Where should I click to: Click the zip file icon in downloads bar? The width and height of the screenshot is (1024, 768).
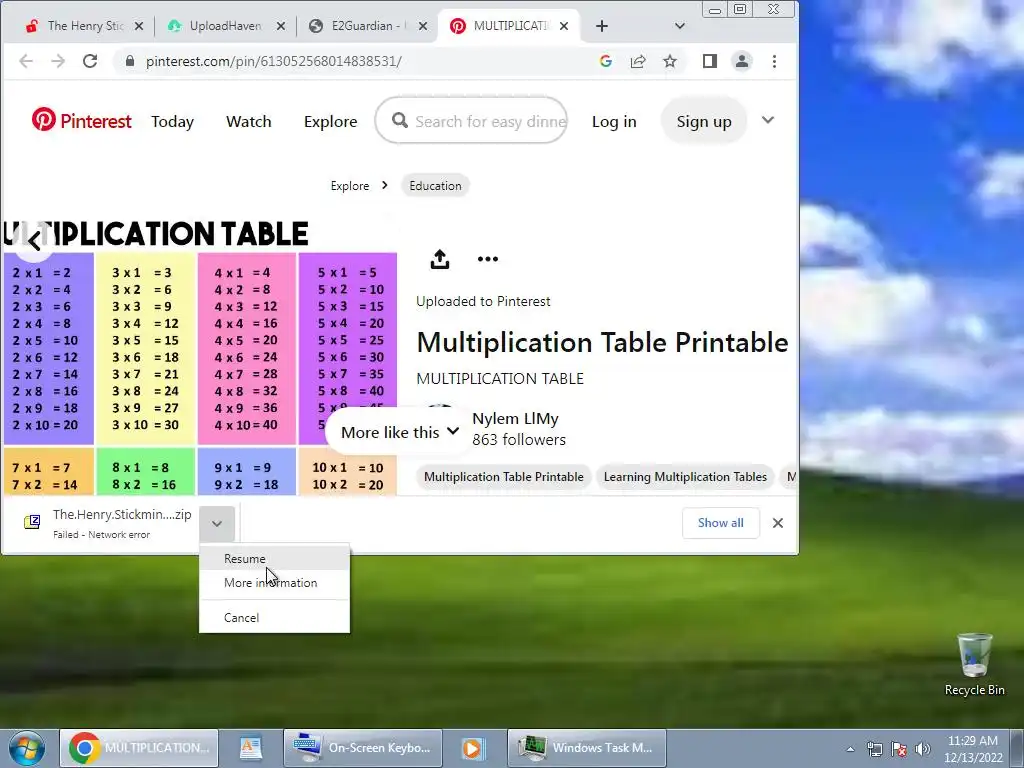pyautogui.click(x=32, y=522)
